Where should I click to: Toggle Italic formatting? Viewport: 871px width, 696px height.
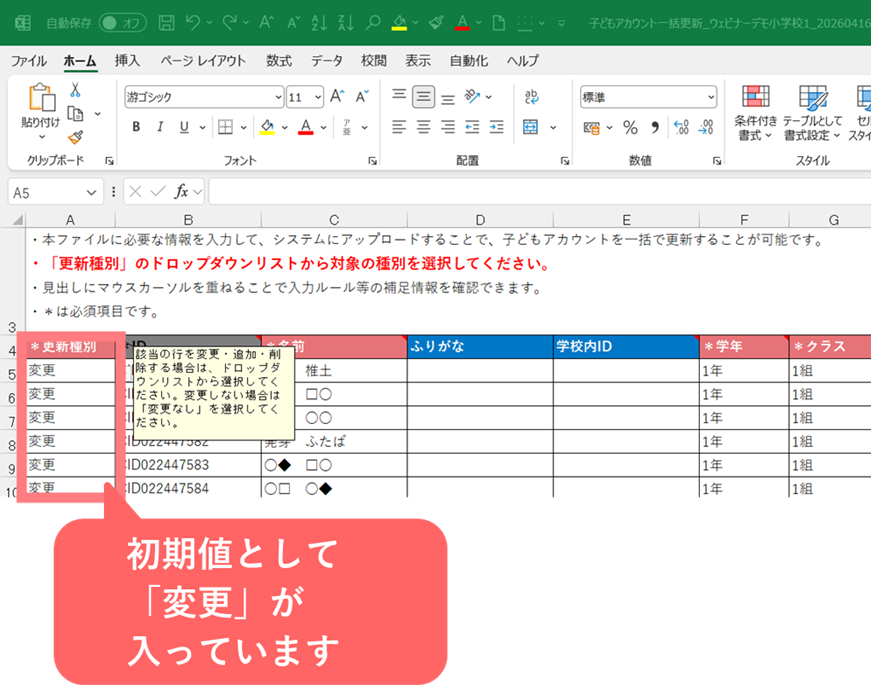160,127
